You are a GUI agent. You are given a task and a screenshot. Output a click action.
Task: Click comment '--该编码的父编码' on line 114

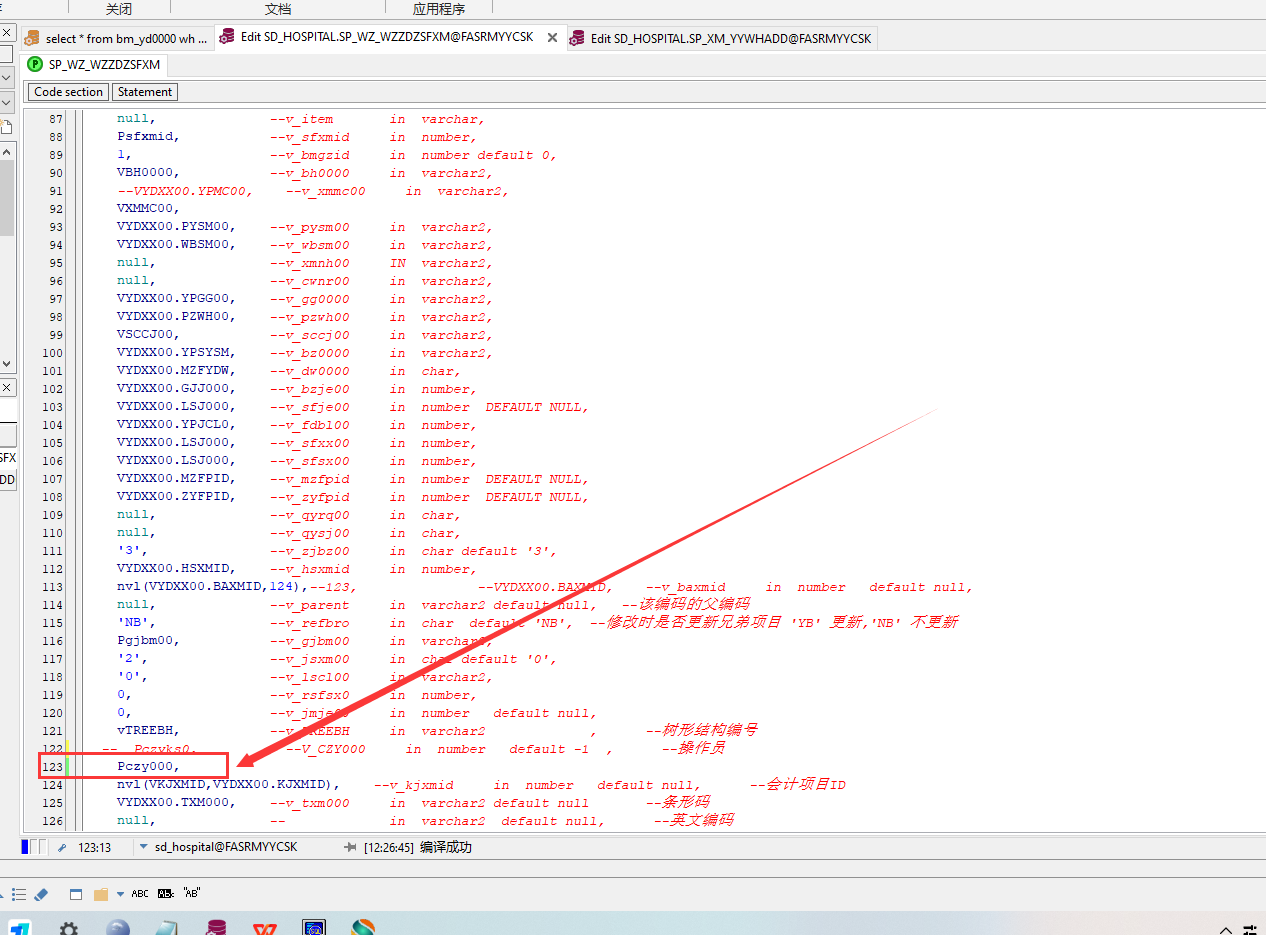click(x=686, y=604)
